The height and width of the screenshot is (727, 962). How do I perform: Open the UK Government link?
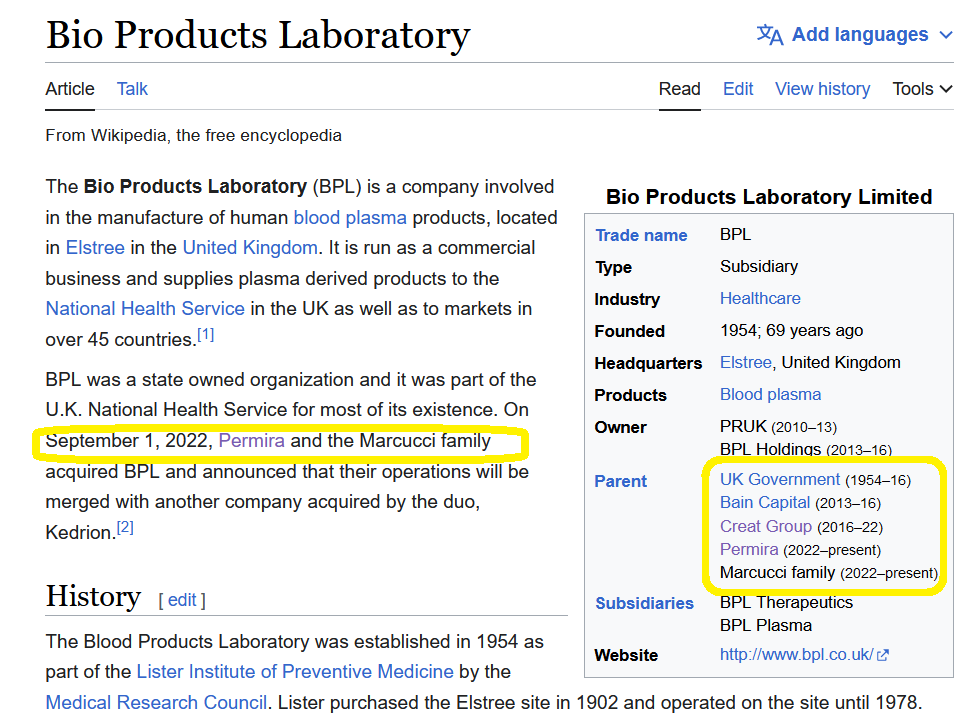pos(780,479)
